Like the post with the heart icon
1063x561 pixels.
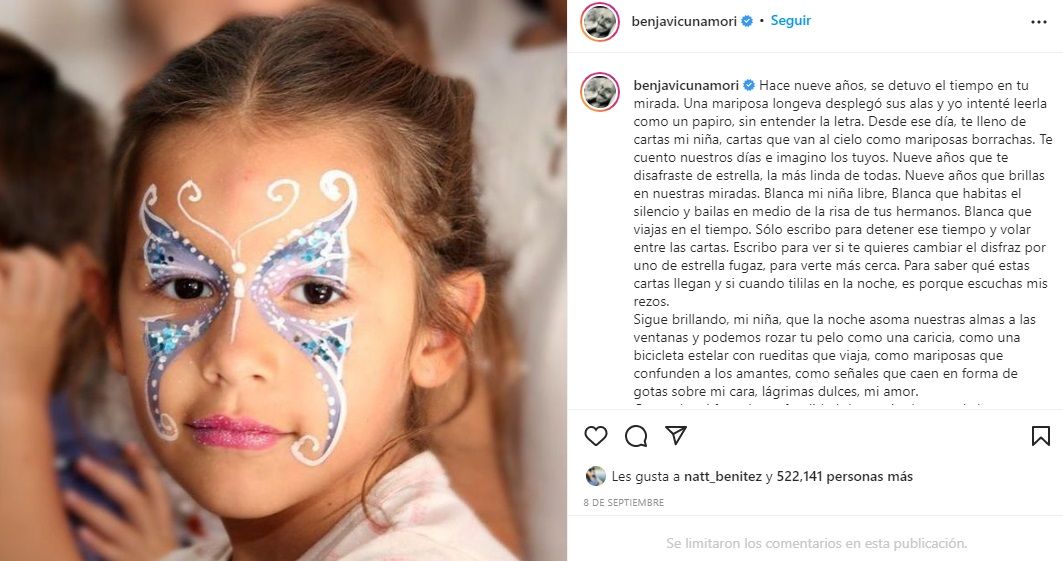596,436
